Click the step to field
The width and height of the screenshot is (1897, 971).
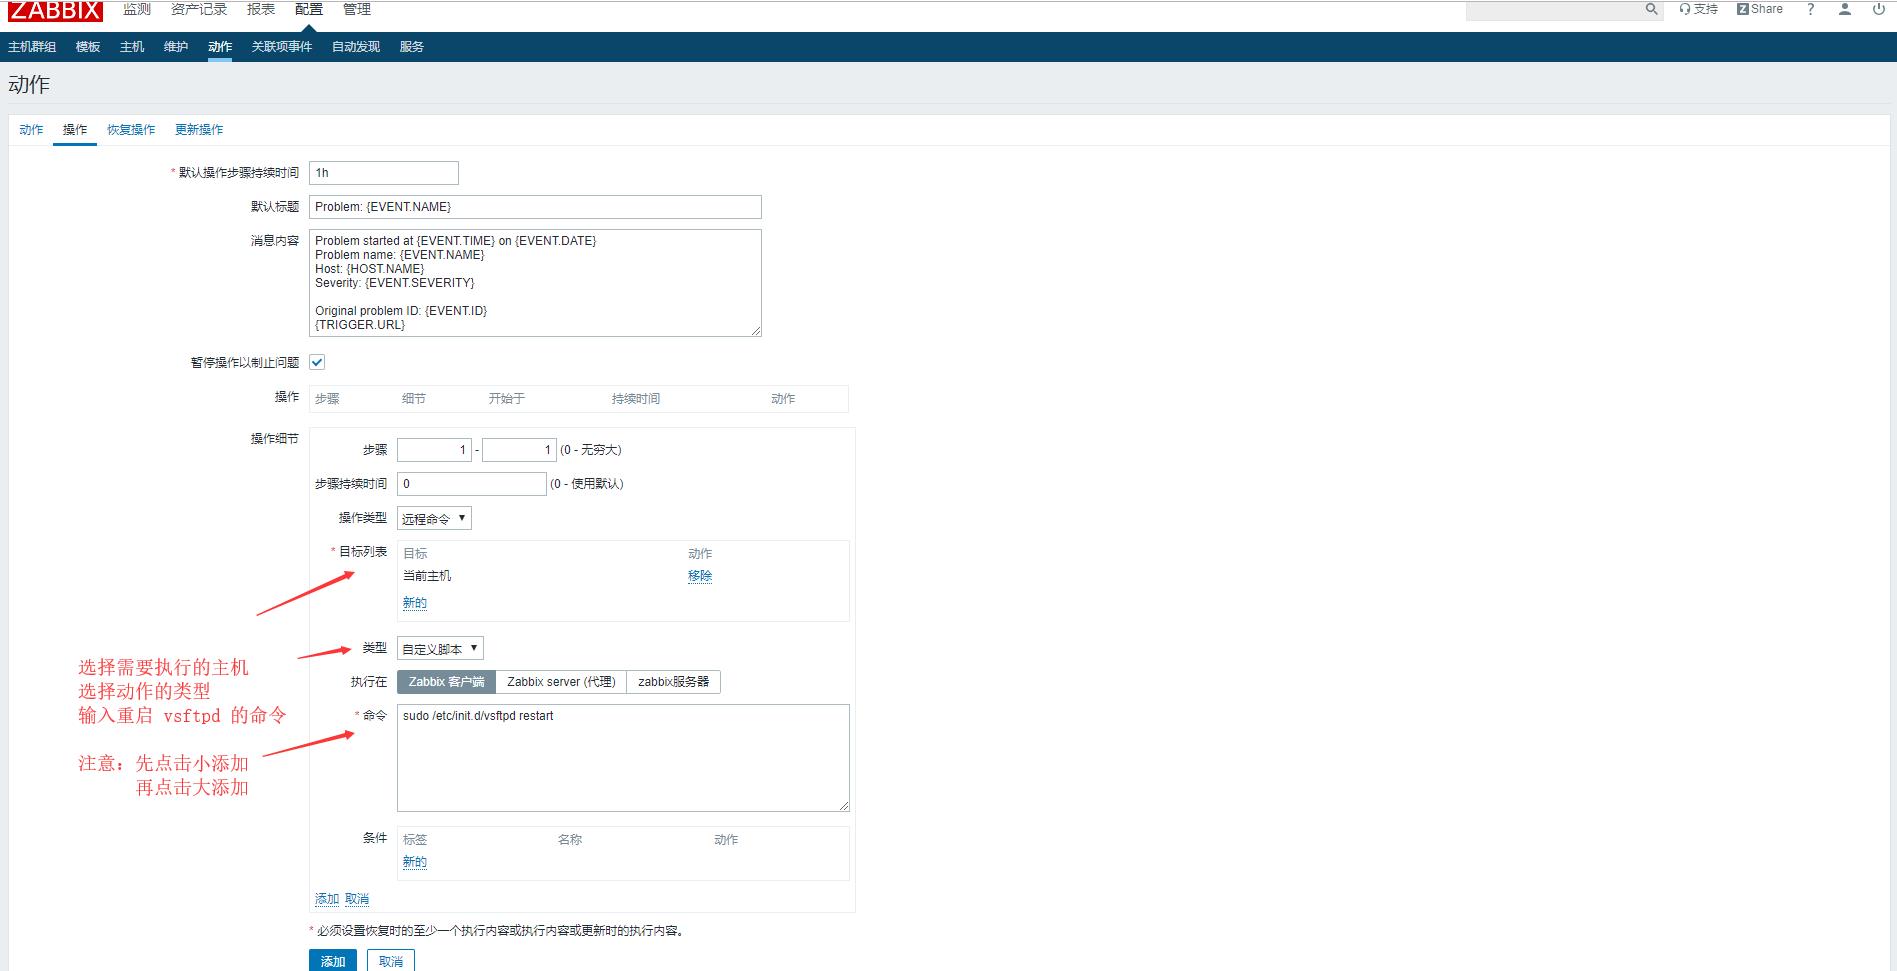coord(519,450)
